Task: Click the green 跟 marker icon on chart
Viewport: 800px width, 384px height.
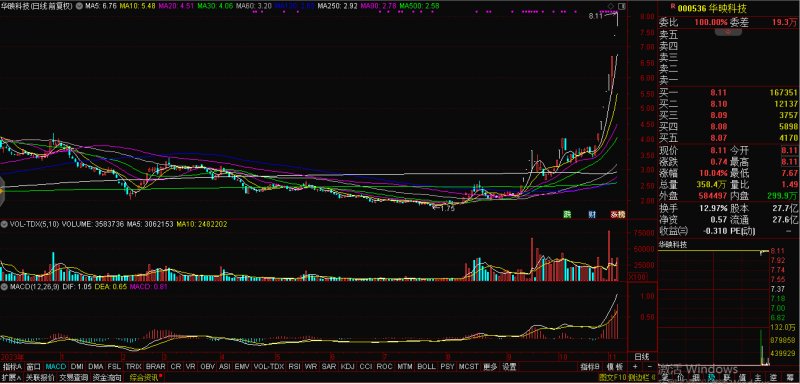Action: click(567, 215)
